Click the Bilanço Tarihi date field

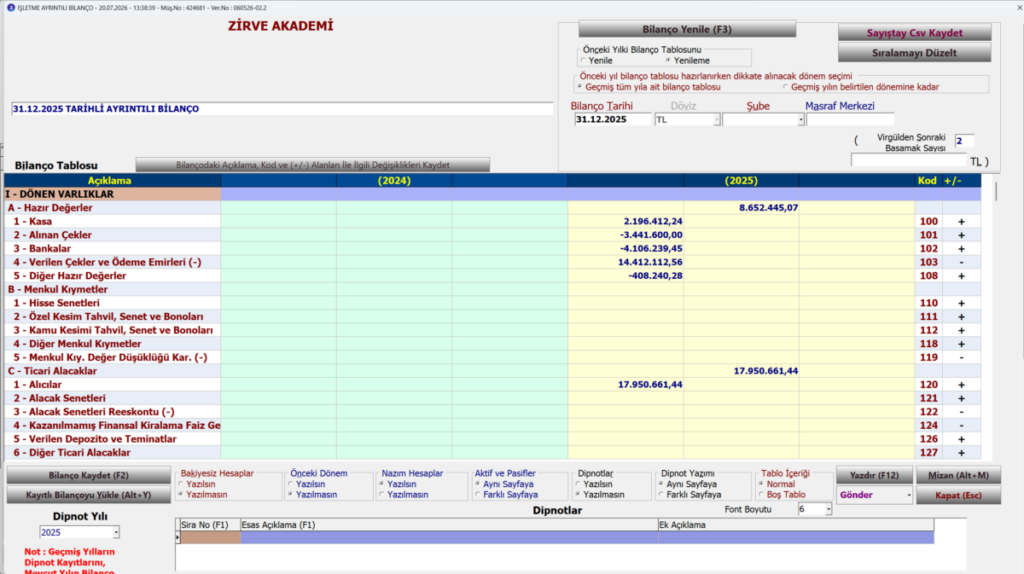[613, 120]
